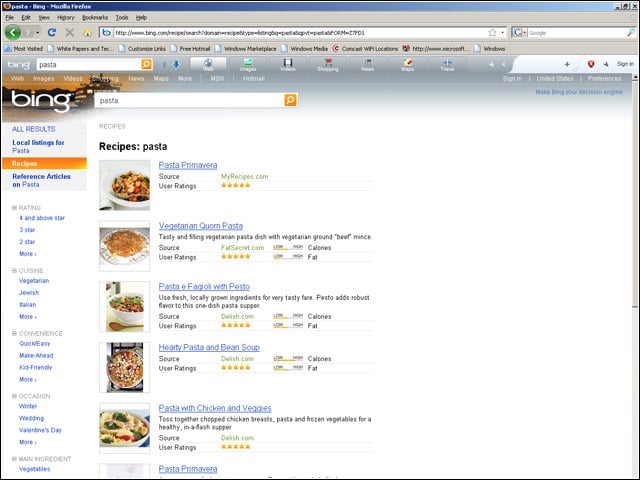Show More under the Rating filters
The width and height of the screenshot is (640, 480).
(28, 254)
